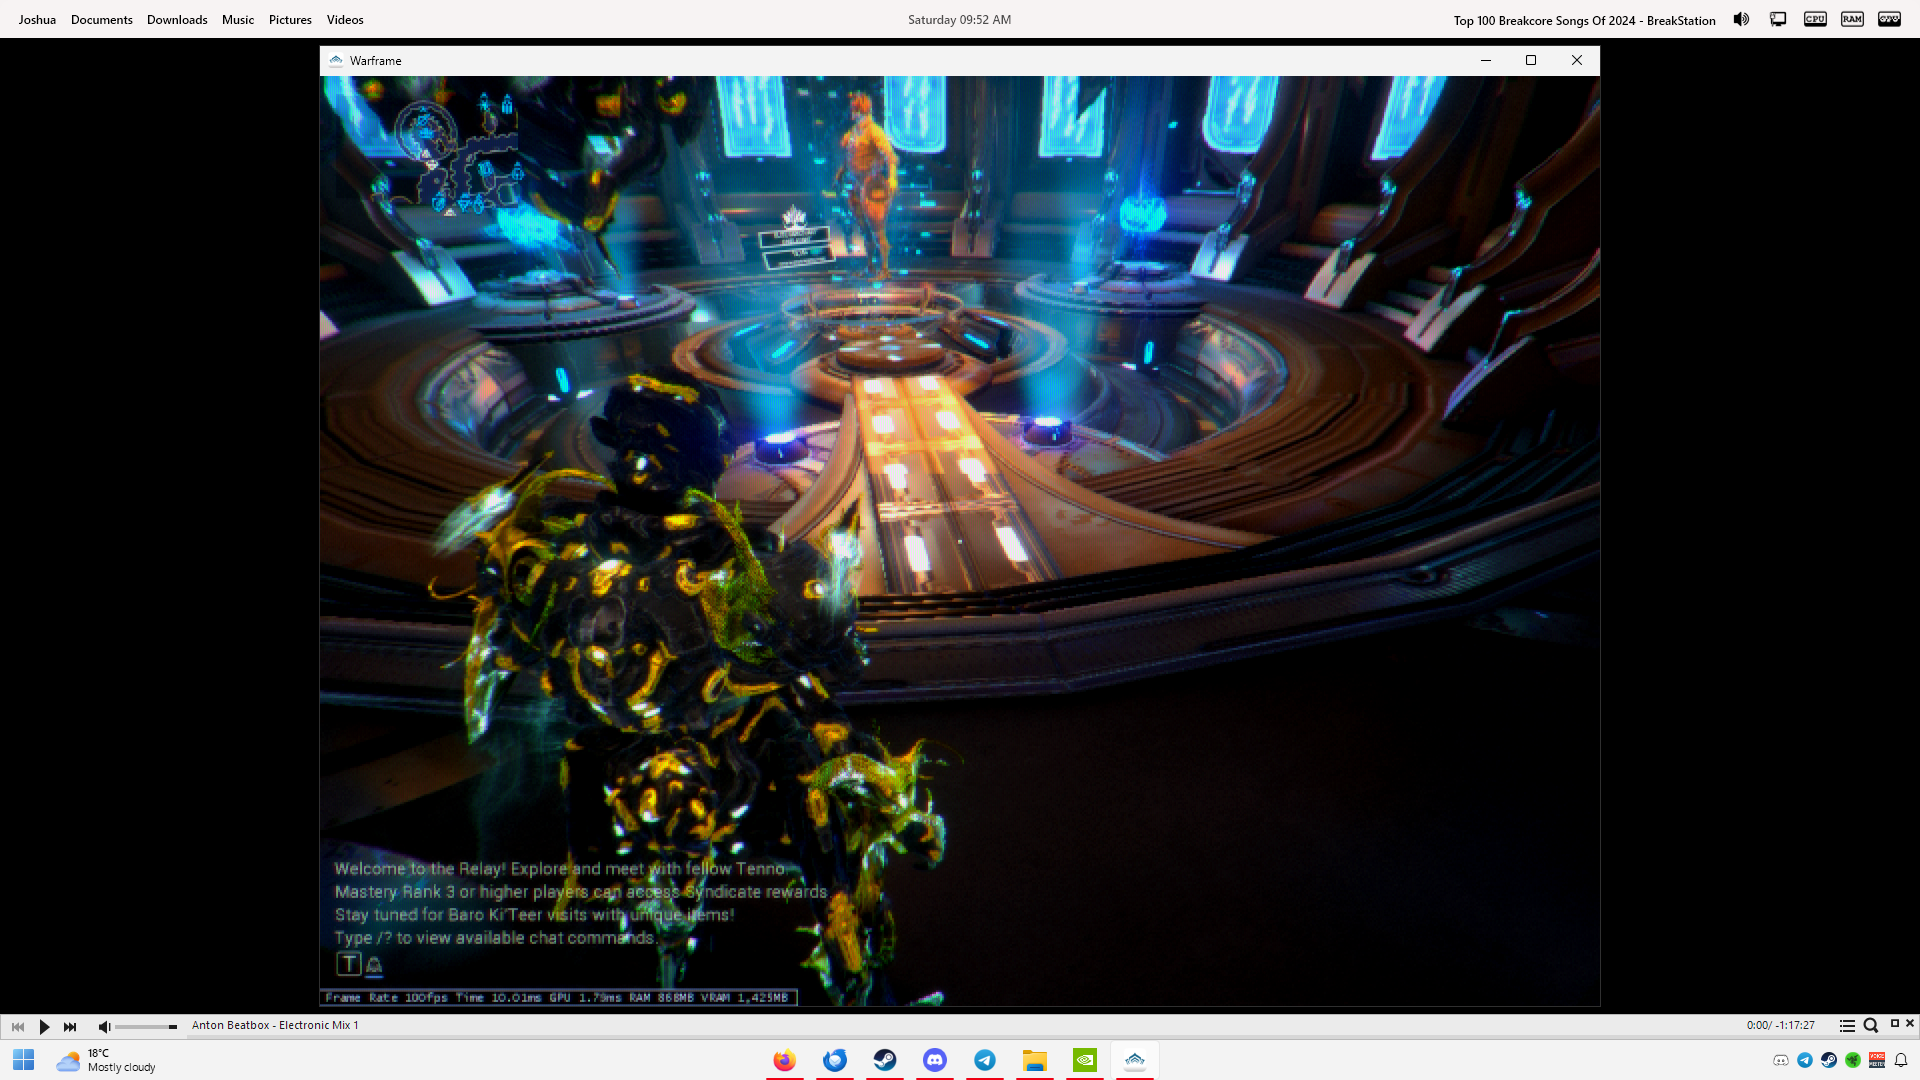This screenshot has height=1080, width=1920.
Task: Click the green Razer tray icon
Action: 1853,1060
